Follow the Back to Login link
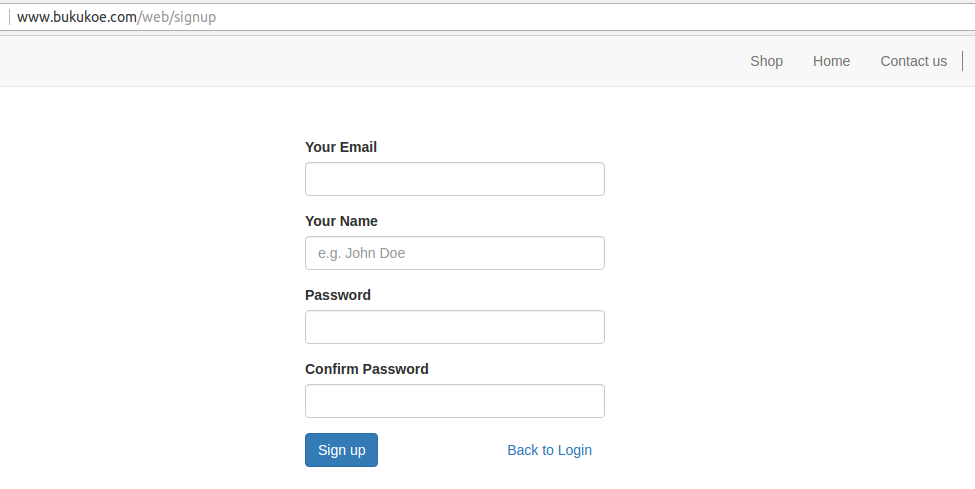Image resolution: width=975 pixels, height=489 pixels. point(549,450)
